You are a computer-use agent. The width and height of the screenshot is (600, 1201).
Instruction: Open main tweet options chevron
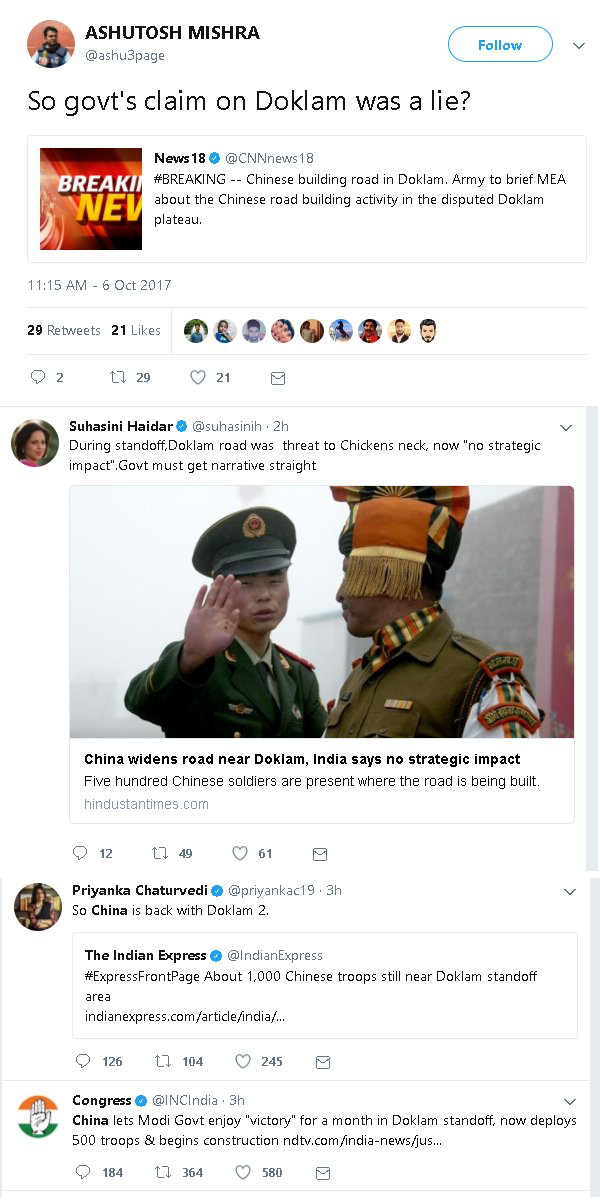point(578,46)
